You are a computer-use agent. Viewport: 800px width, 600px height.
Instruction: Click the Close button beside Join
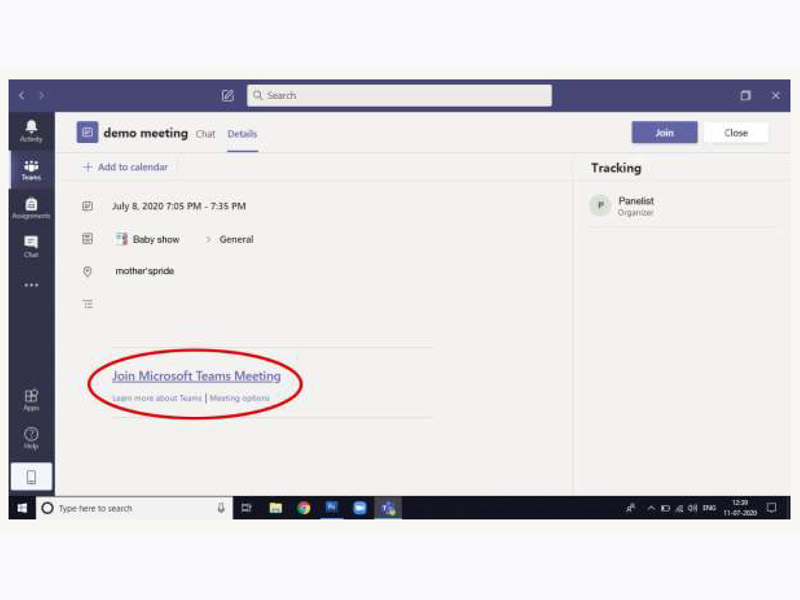click(x=736, y=133)
